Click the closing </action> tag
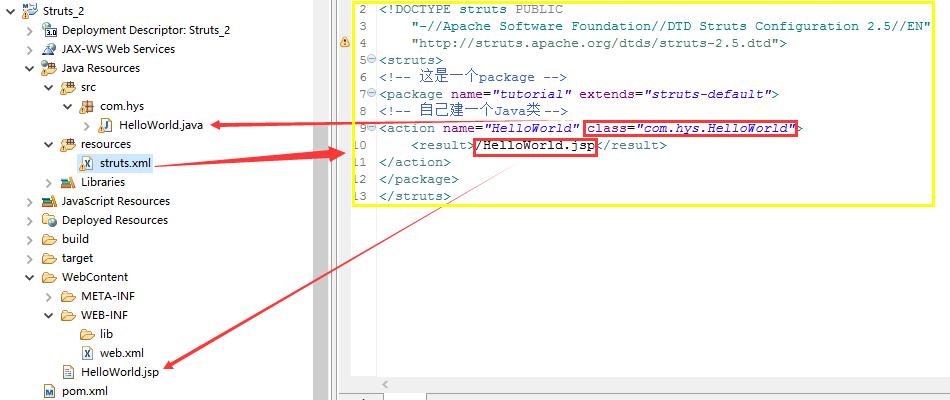Viewport: 950px width, 400px height. click(x=415, y=162)
